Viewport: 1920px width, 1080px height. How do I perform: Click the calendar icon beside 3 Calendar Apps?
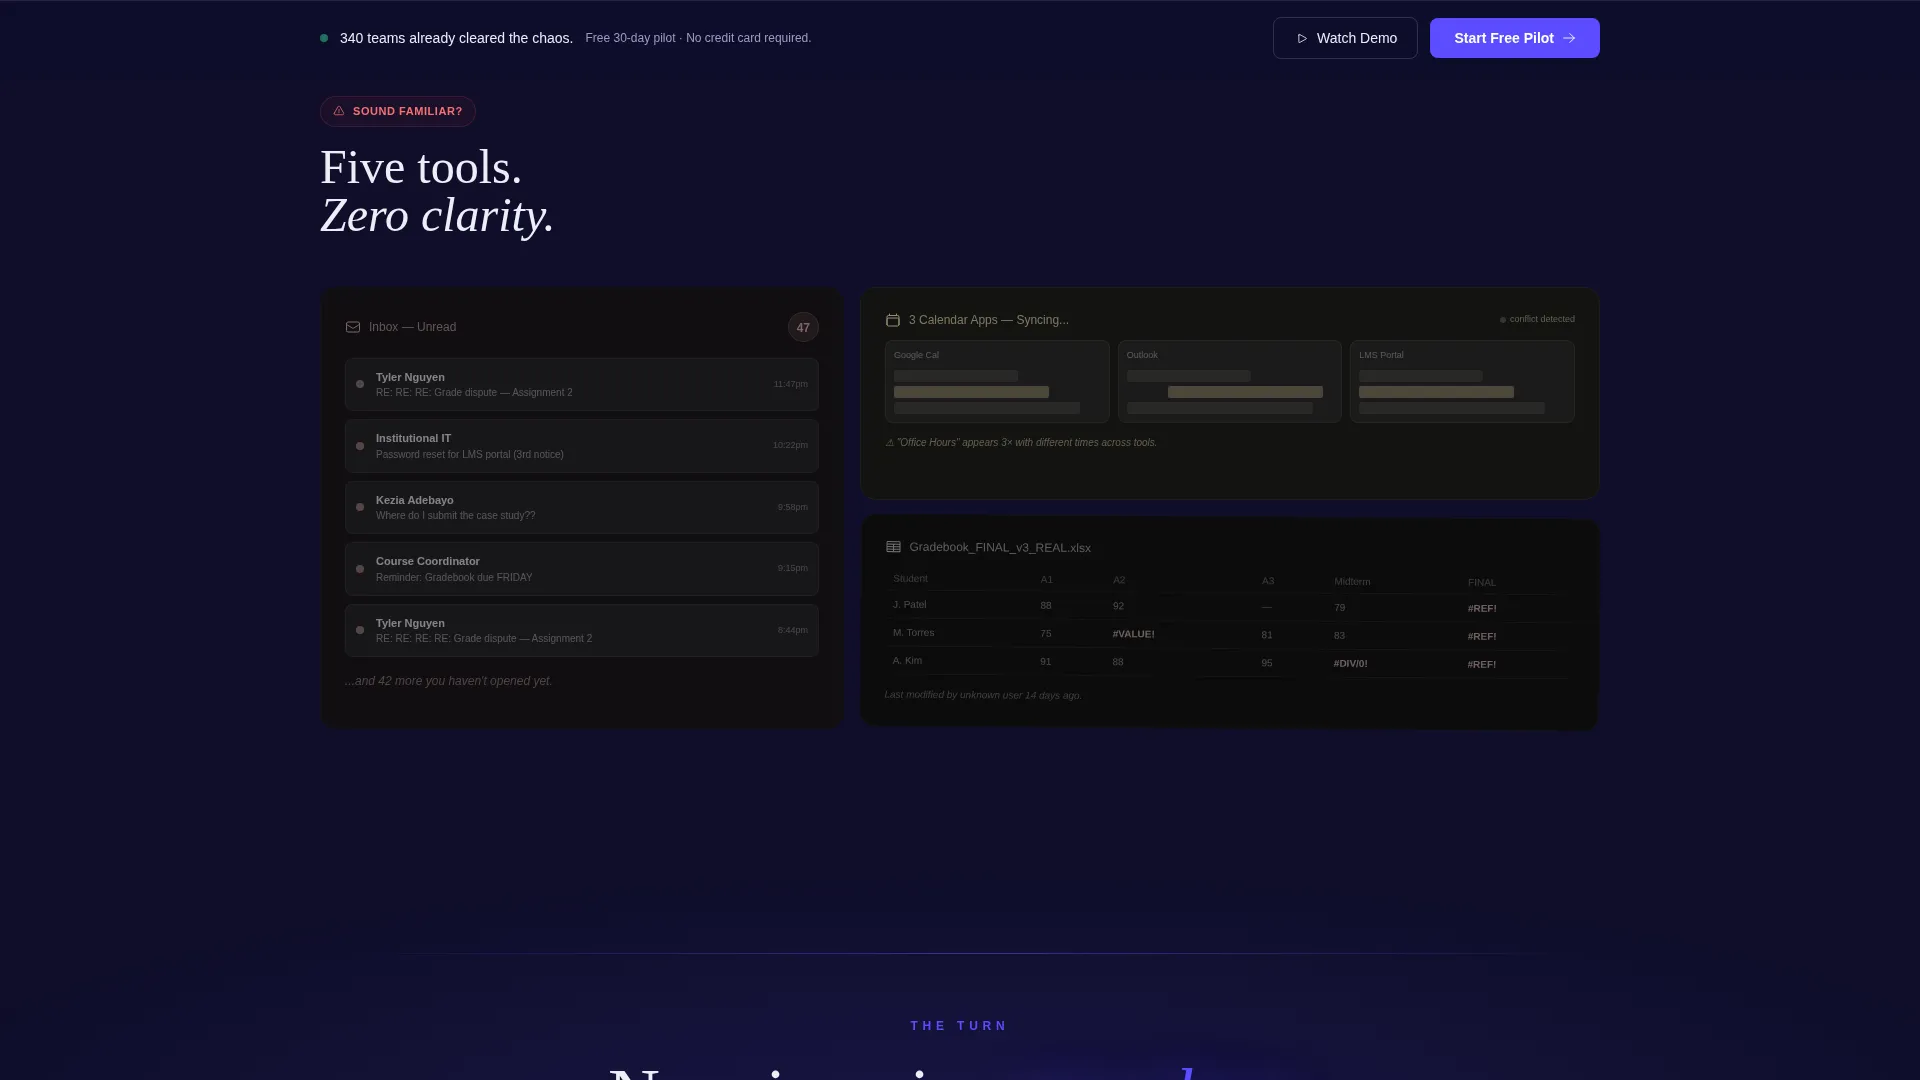893,320
